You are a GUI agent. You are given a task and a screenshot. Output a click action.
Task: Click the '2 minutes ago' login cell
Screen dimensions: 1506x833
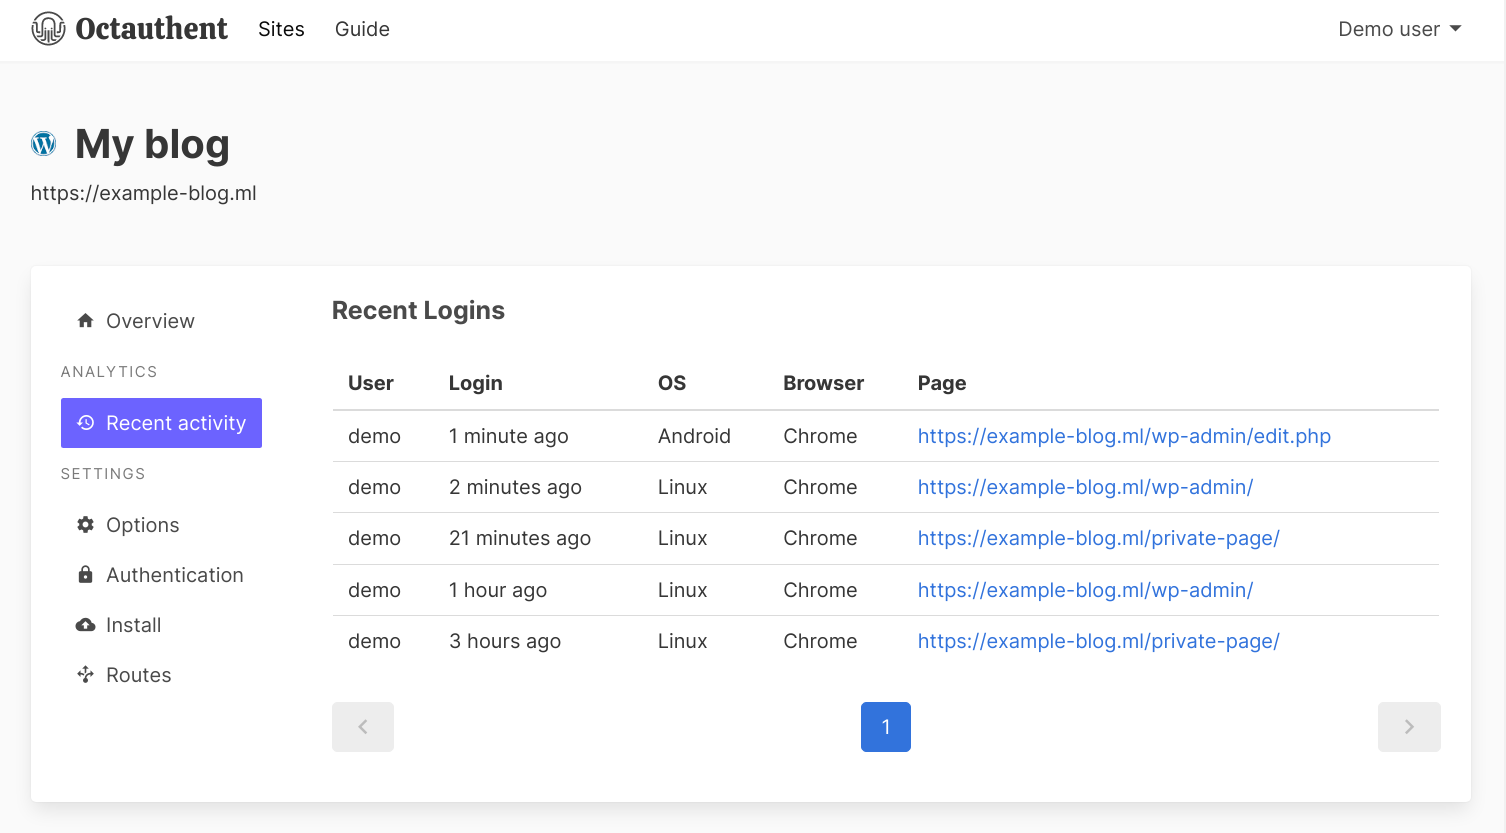pyautogui.click(x=515, y=487)
